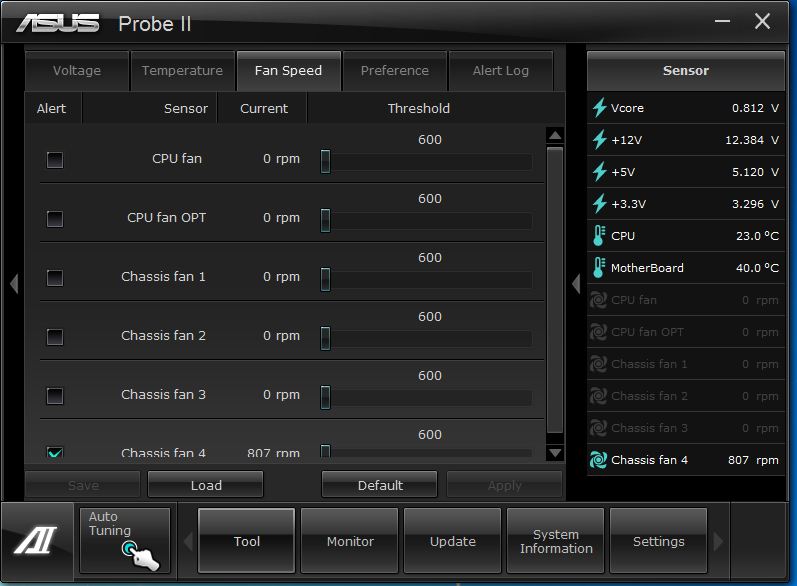Click the CPU fan OPT fan icon in Sensor panel
Viewport: 797px width, 586px height.
coord(598,332)
